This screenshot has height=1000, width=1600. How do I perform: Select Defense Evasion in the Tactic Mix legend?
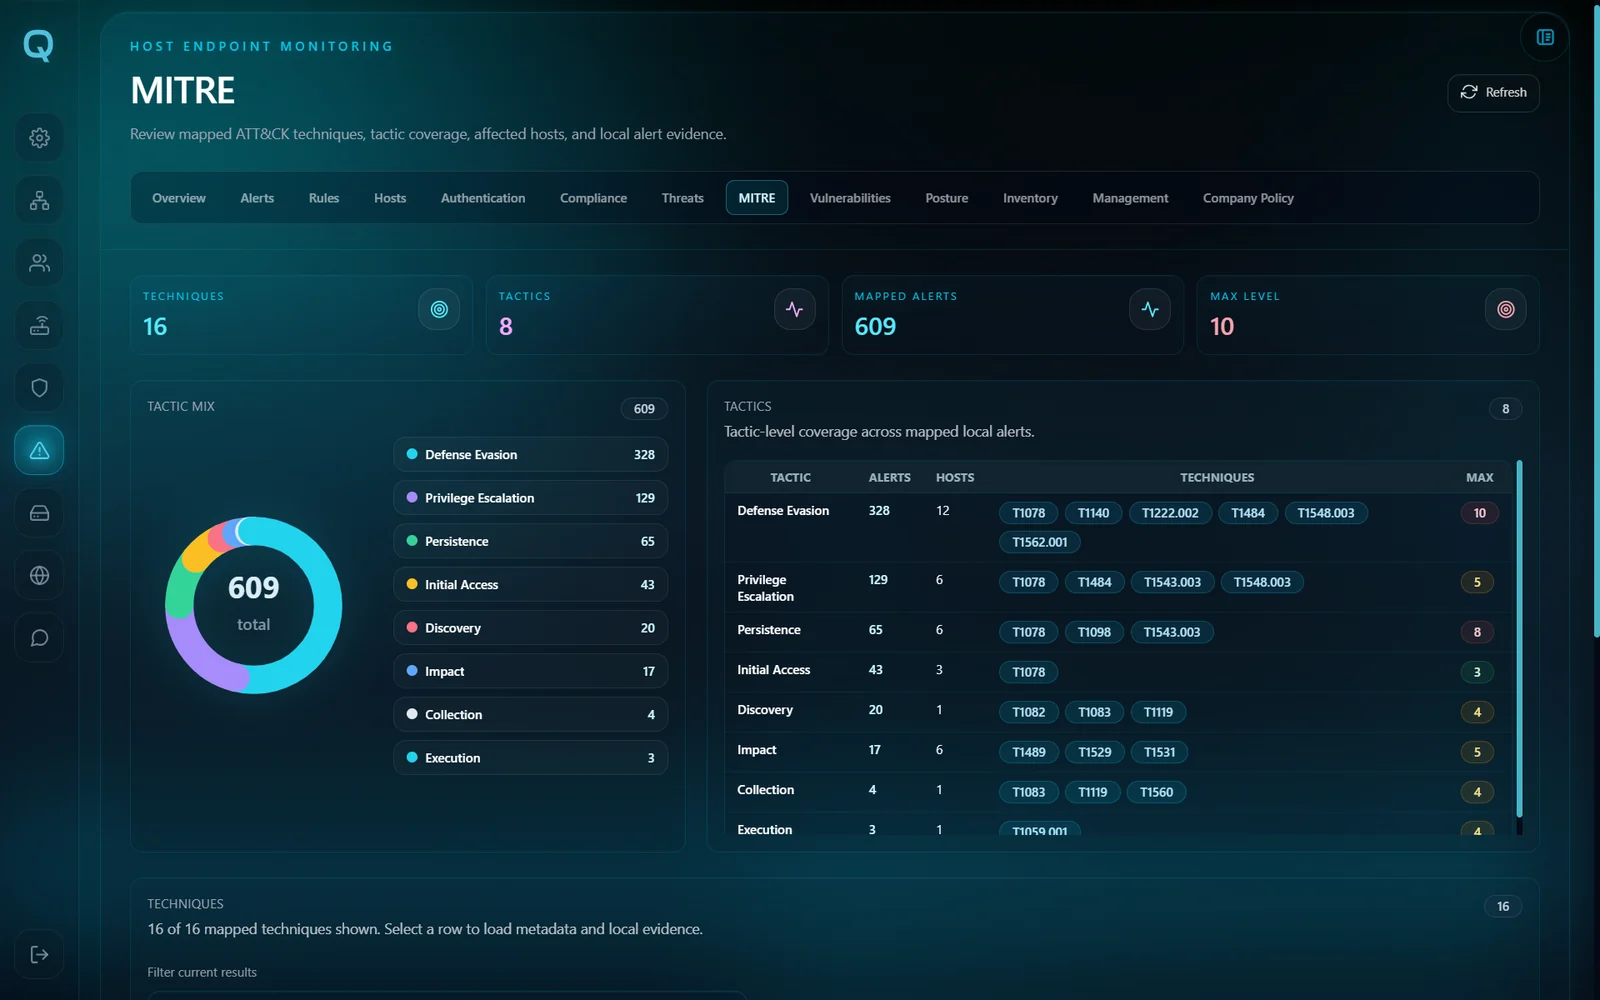tap(530, 454)
